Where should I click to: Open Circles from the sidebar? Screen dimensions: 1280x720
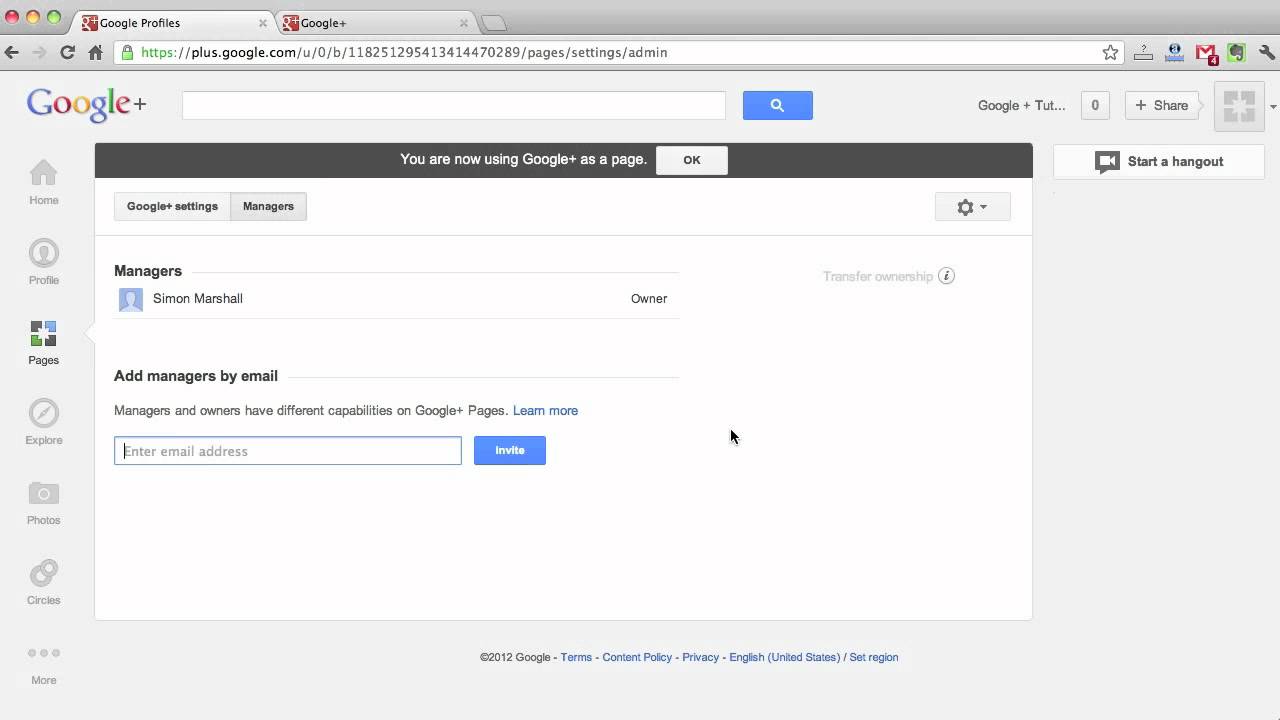coord(44,582)
